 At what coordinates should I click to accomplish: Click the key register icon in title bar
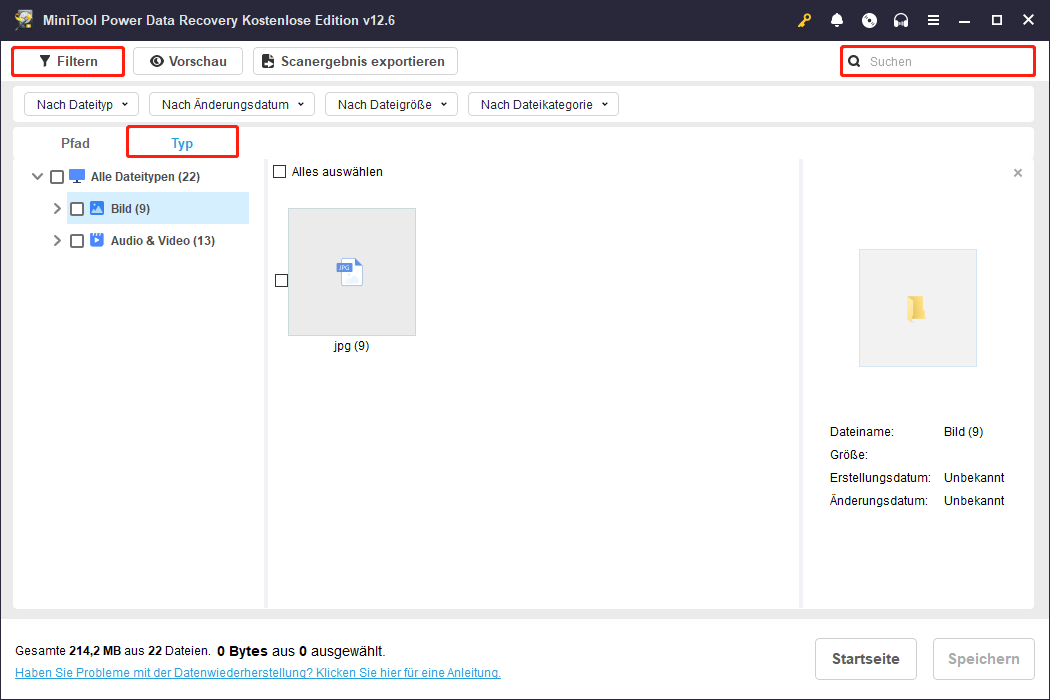pos(805,20)
